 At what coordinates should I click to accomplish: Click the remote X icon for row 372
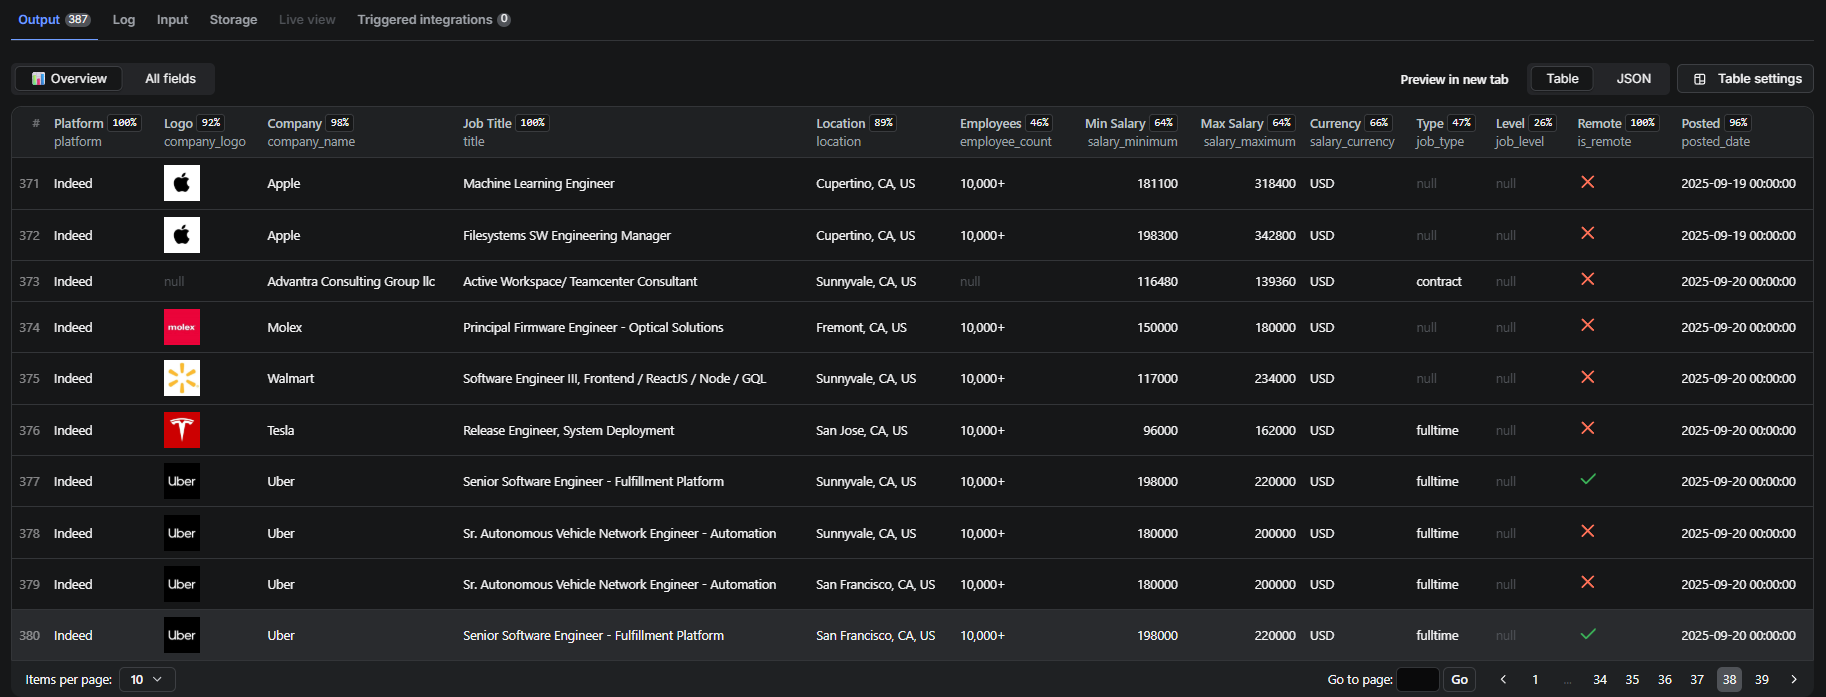pyautogui.click(x=1587, y=233)
